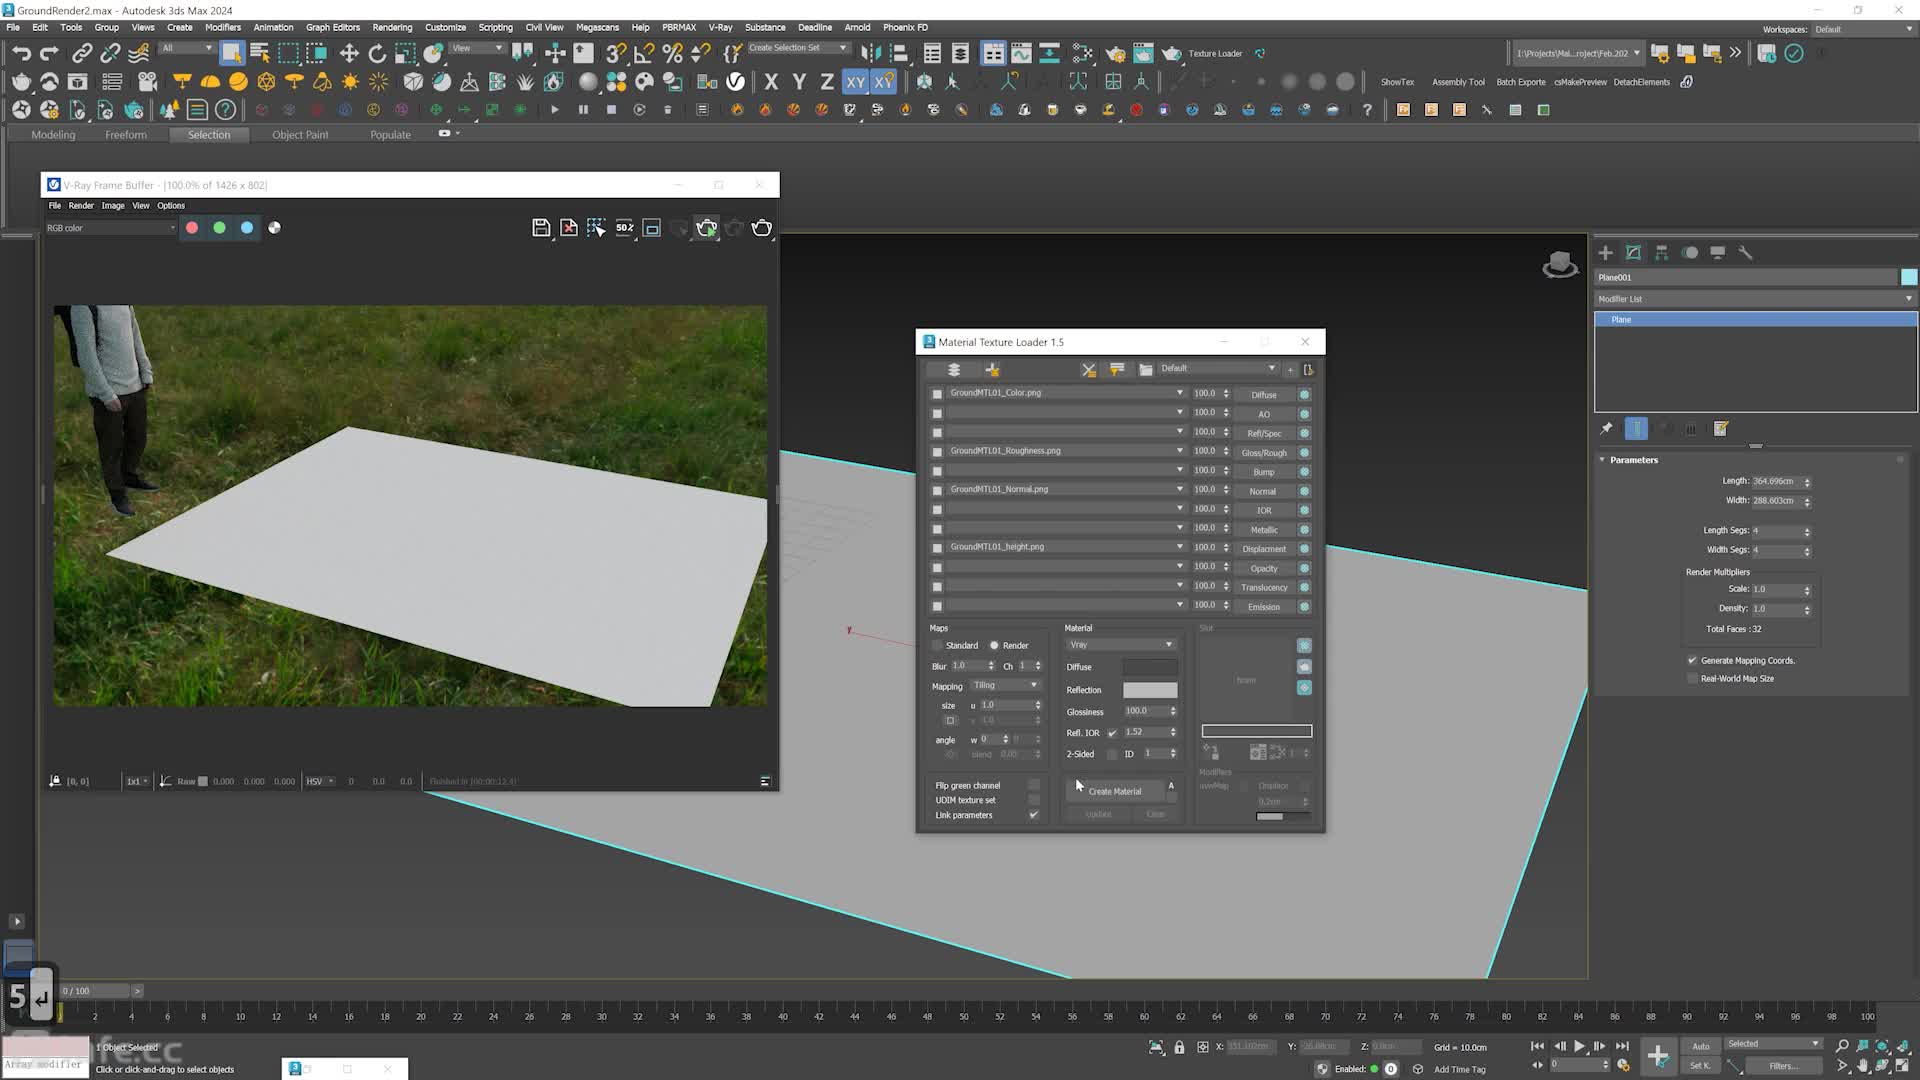The image size is (1920, 1080).
Task: Toggle the Percent Snap icon
Action: [x=672, y=53]
